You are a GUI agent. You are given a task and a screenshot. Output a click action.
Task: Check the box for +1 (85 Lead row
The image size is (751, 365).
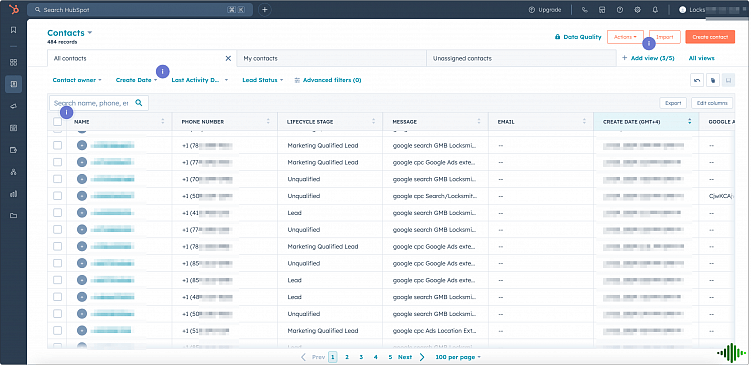[x=57, y=280]
